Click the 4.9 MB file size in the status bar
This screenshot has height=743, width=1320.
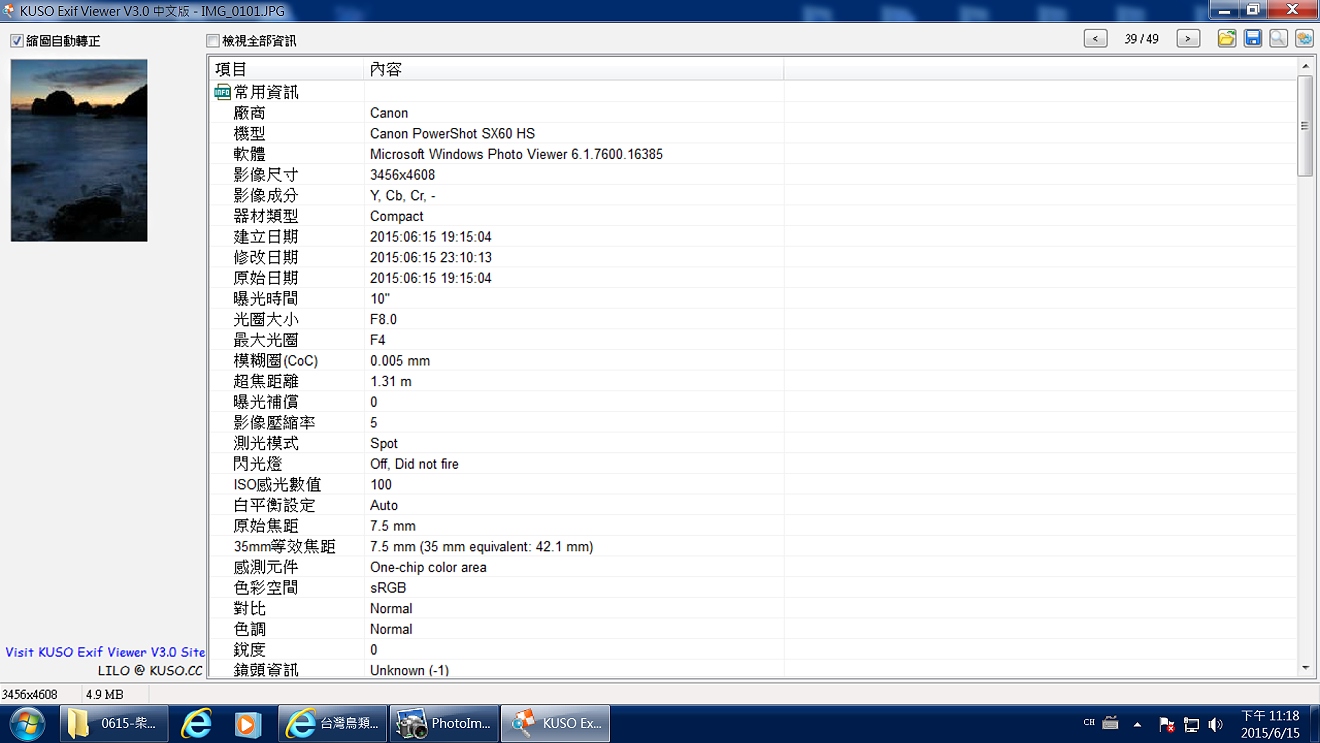pos(104,694)
